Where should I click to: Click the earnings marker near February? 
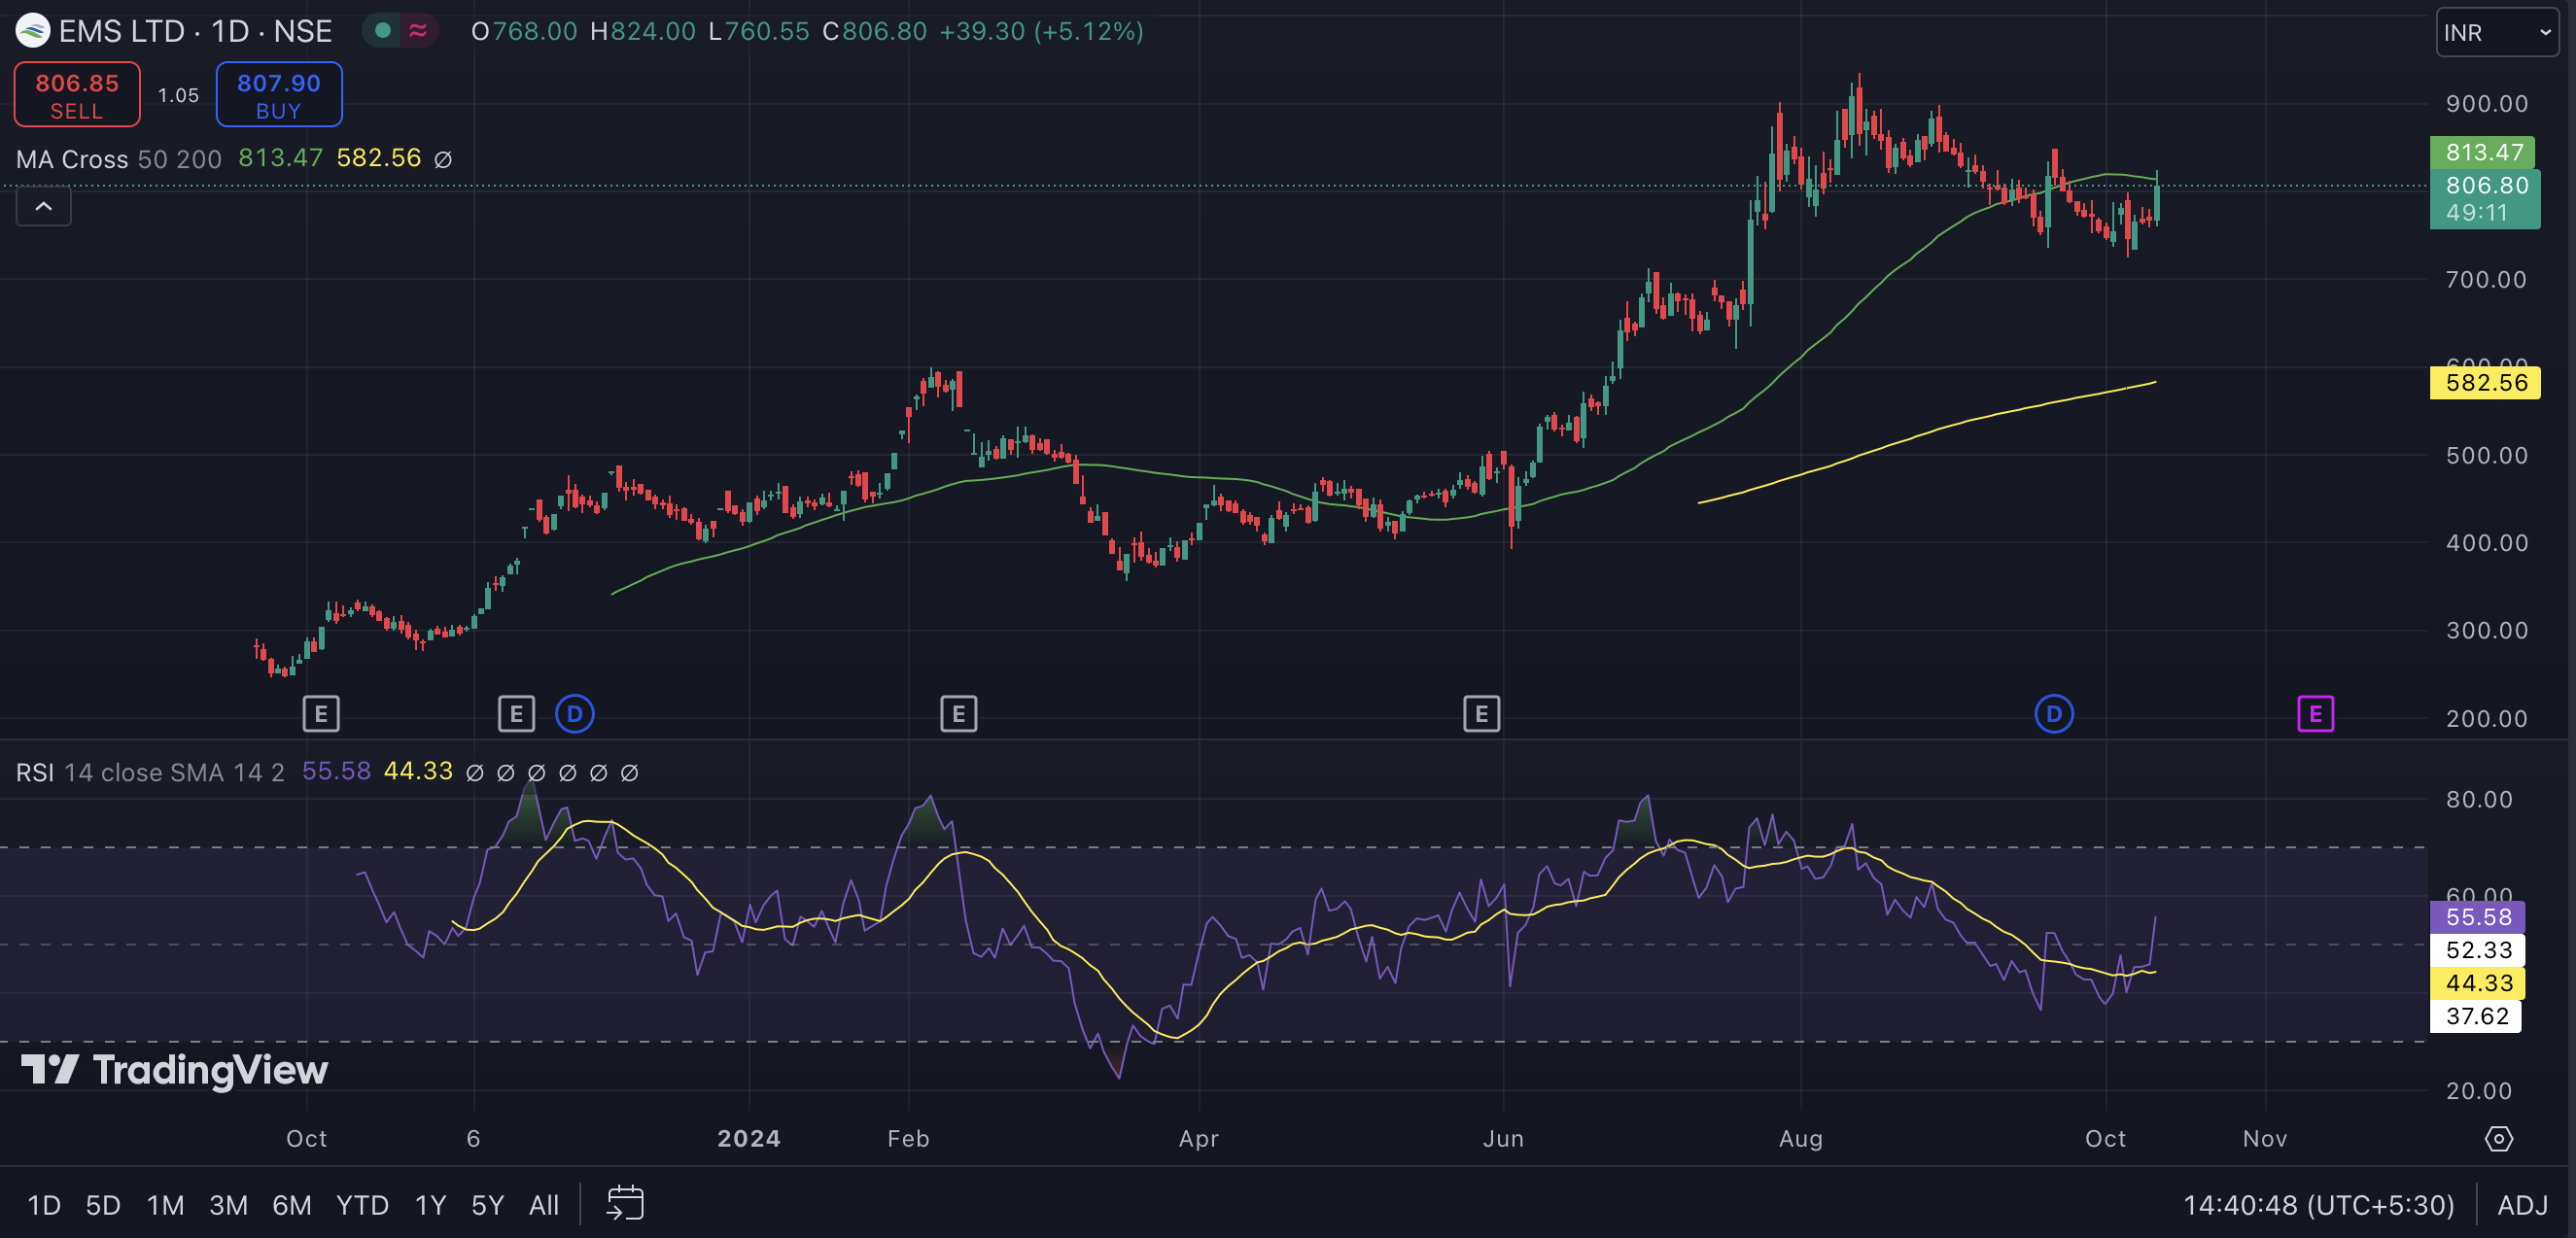(x=958, y=714)
